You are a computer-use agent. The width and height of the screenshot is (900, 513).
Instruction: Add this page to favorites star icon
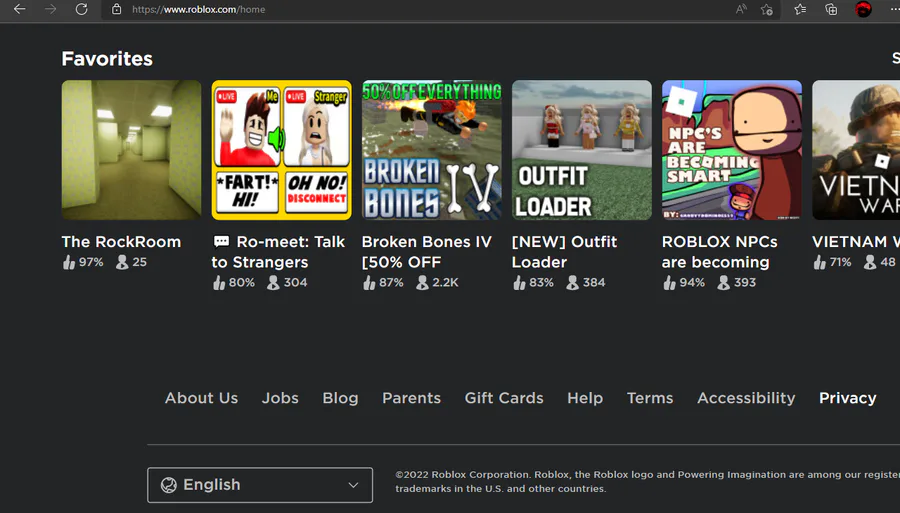[767, 9]
